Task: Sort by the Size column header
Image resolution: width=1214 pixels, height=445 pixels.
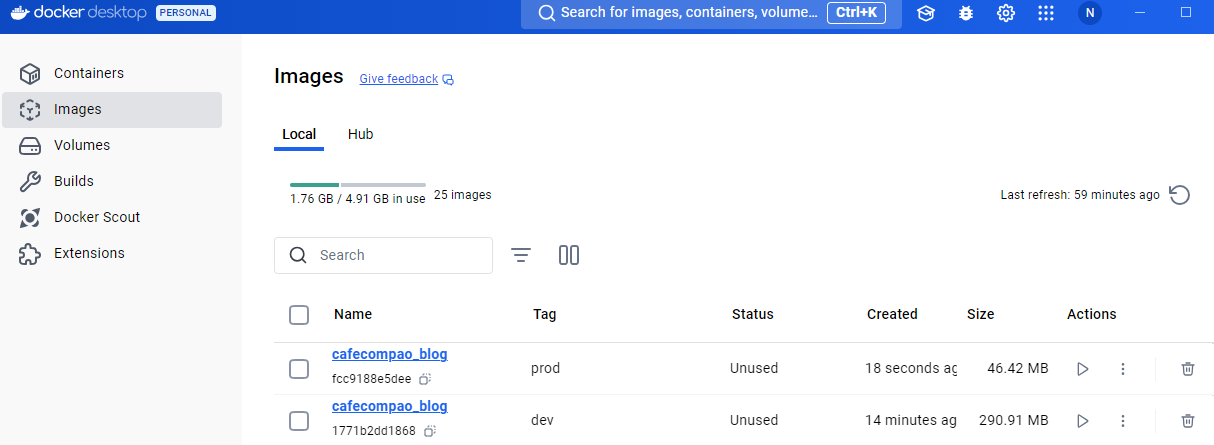Action: 981,314
